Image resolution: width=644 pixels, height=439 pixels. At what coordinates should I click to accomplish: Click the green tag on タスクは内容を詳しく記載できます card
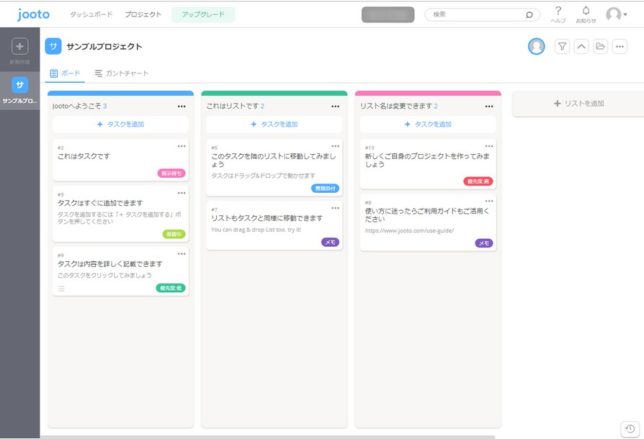click(170, 288)
